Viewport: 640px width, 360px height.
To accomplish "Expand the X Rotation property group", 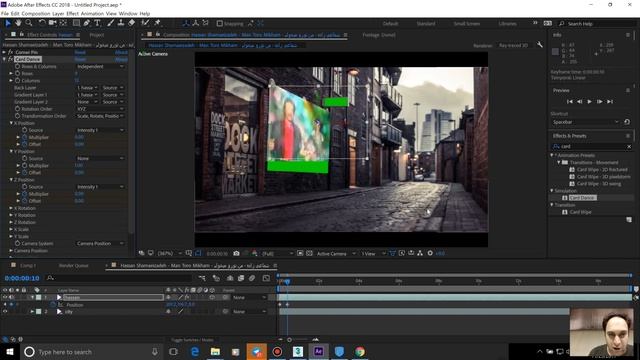I will pos(11,208).
